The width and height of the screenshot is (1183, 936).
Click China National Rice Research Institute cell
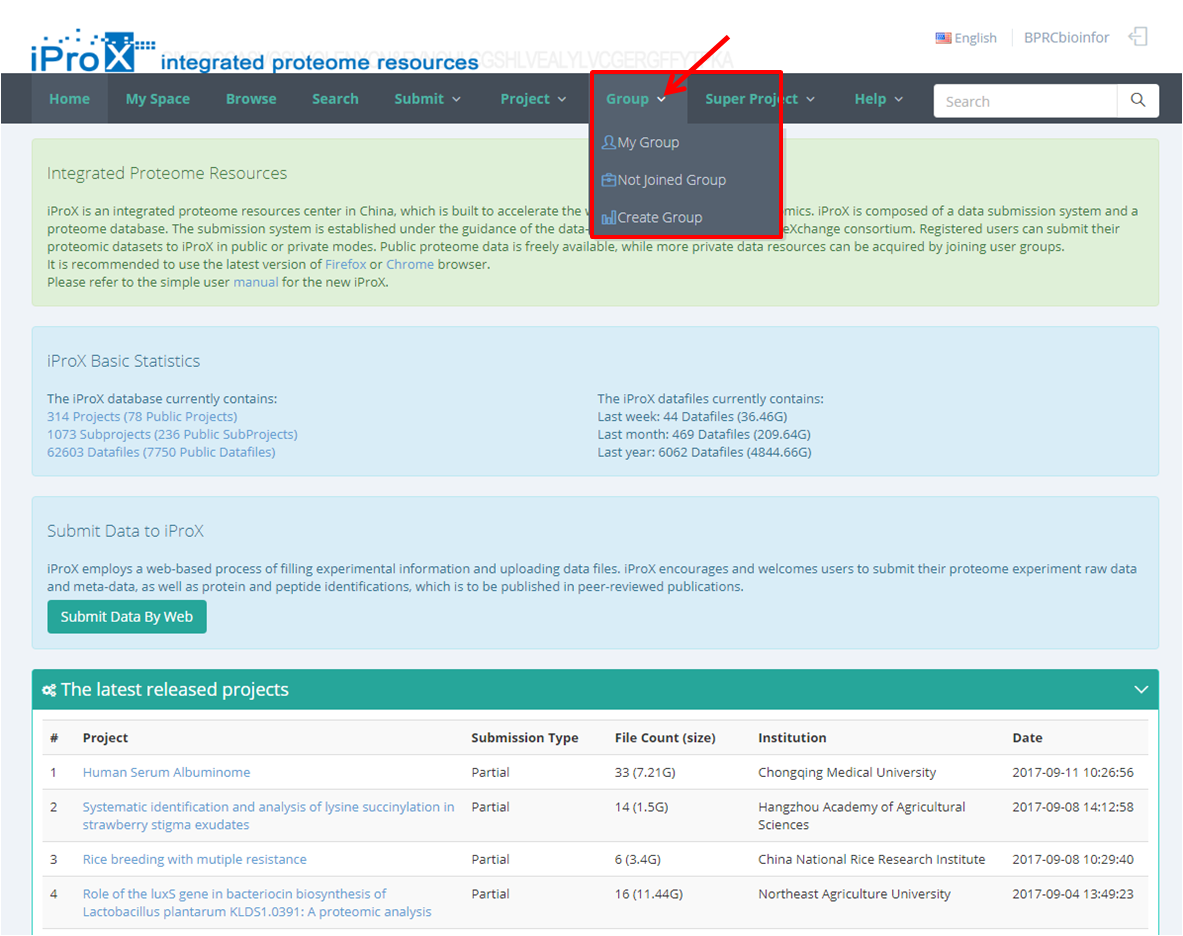[871, 860]
